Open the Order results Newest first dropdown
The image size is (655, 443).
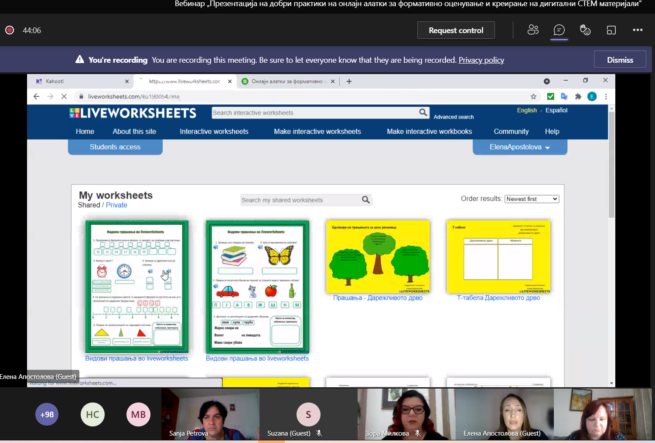531,199
